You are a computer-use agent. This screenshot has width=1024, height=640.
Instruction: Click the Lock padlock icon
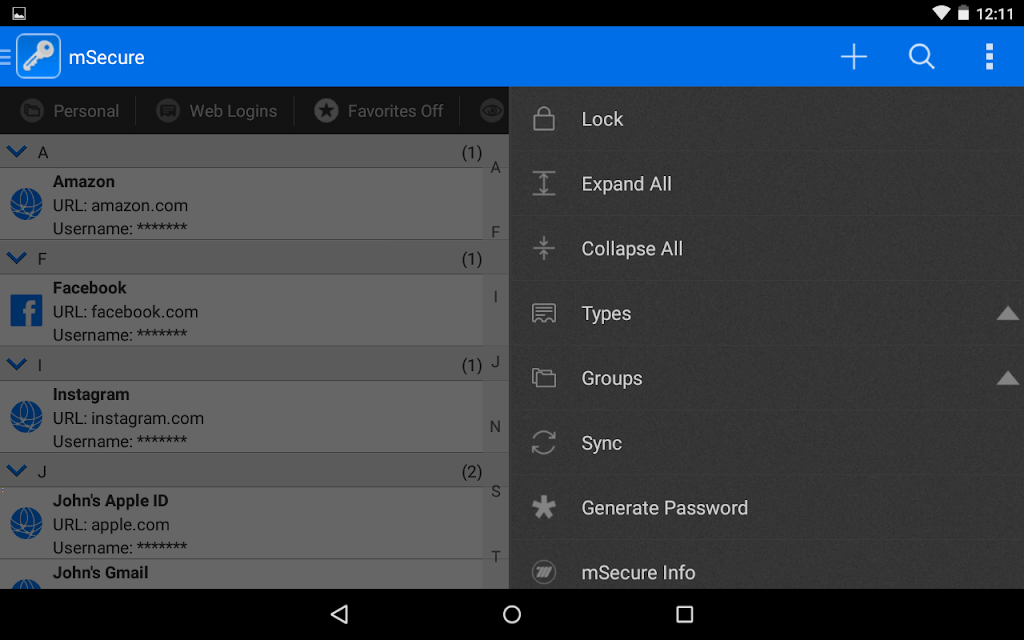543,119
